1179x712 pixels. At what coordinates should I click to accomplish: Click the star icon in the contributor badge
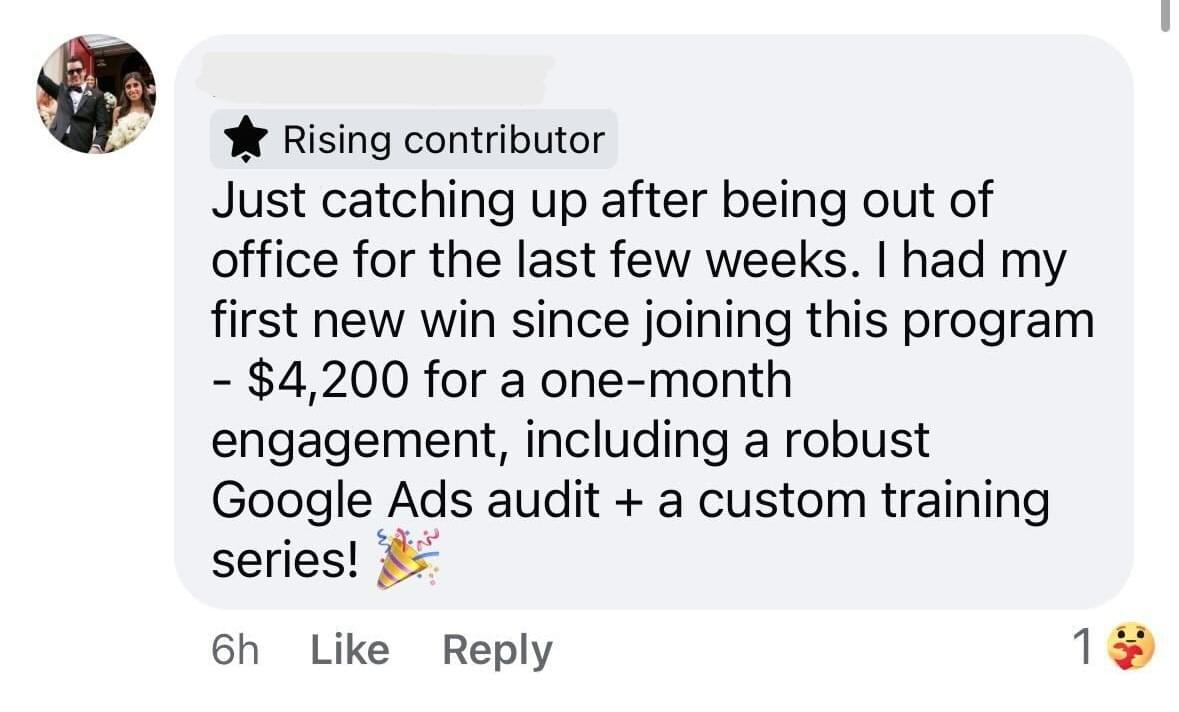[x=247, y=141]
